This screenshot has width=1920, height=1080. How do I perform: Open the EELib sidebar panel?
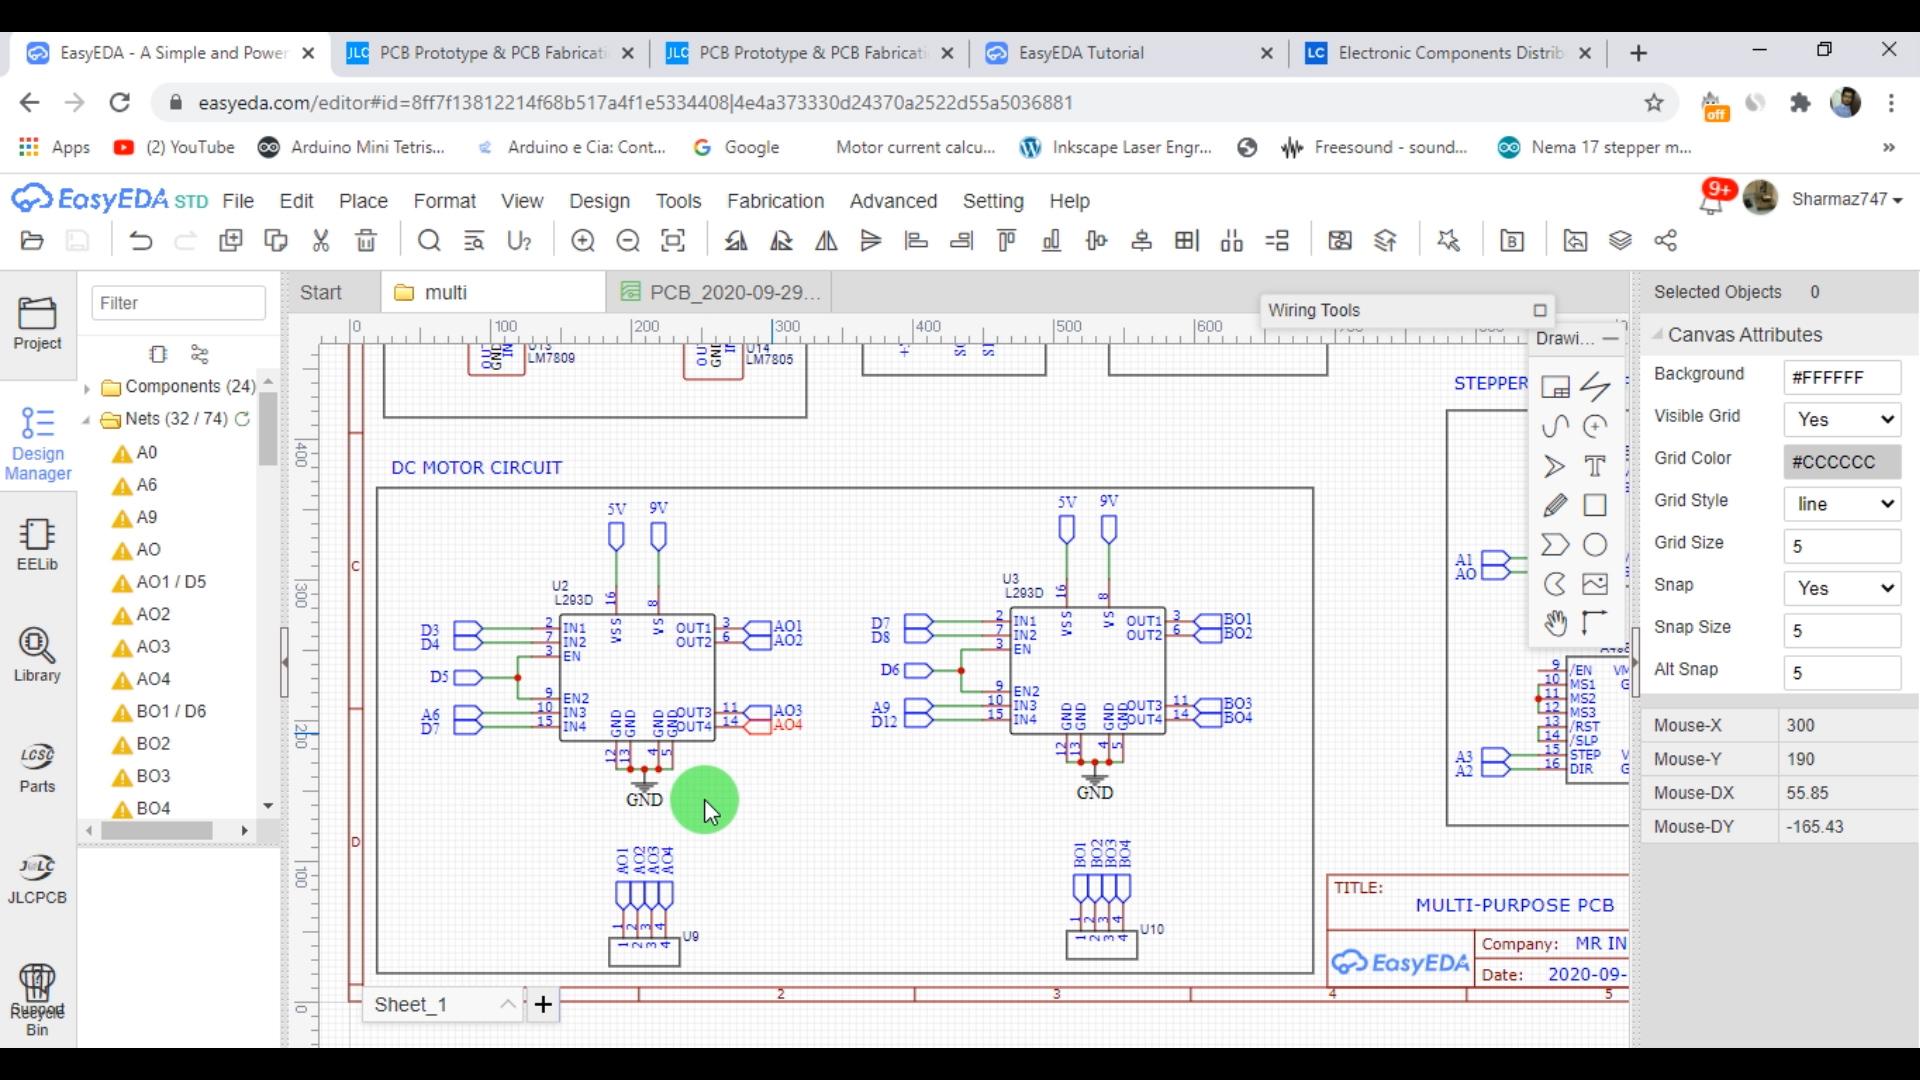tap(37, 544)
